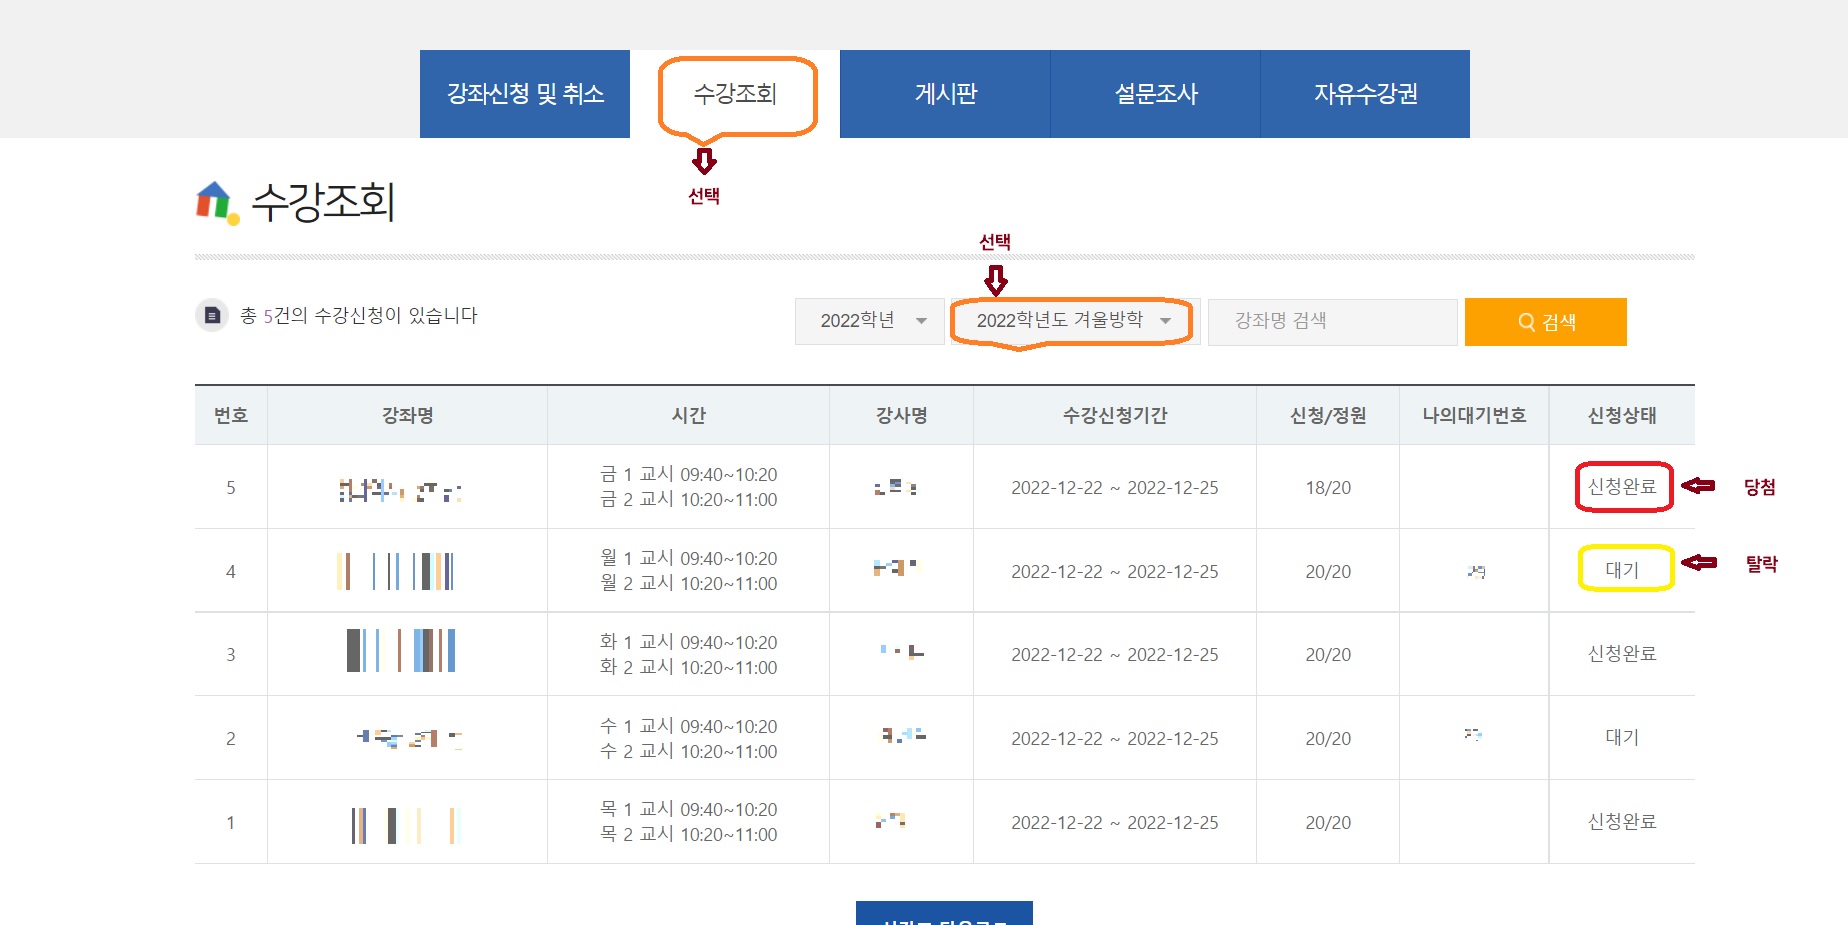Viewport: 1848px width, 925px height.
Task: Click the document icon beside 총 5건 message
Action: 212,315
